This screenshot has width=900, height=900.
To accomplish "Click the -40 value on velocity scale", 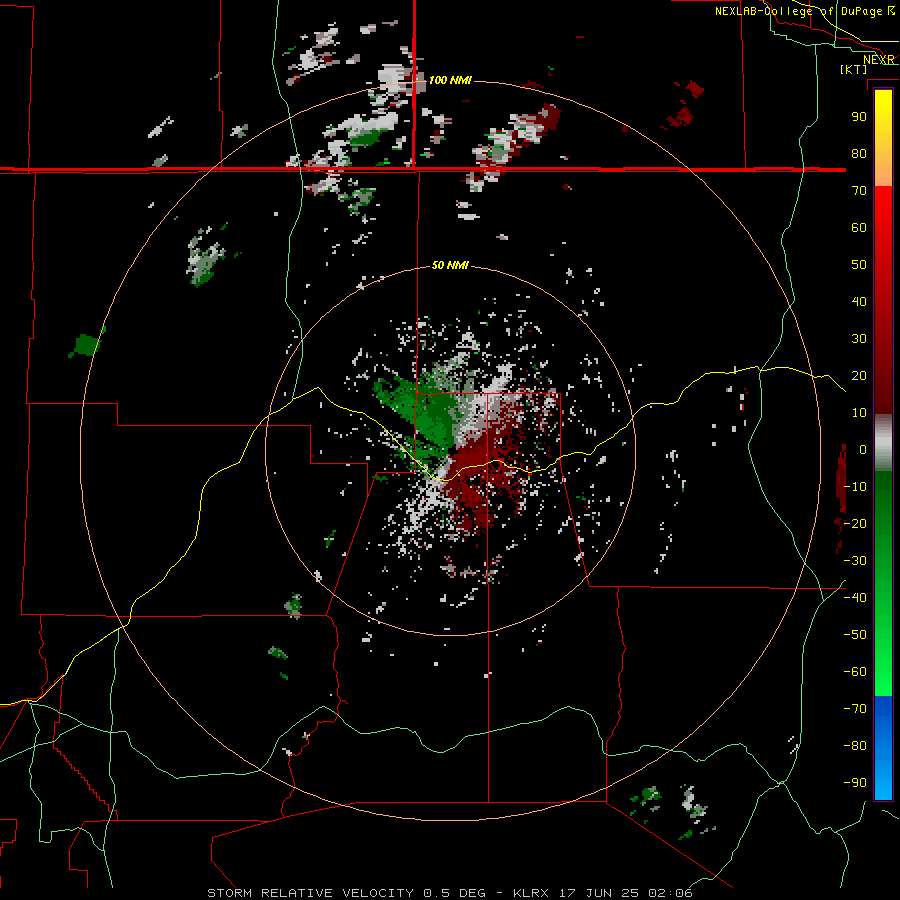I will 856,598.
